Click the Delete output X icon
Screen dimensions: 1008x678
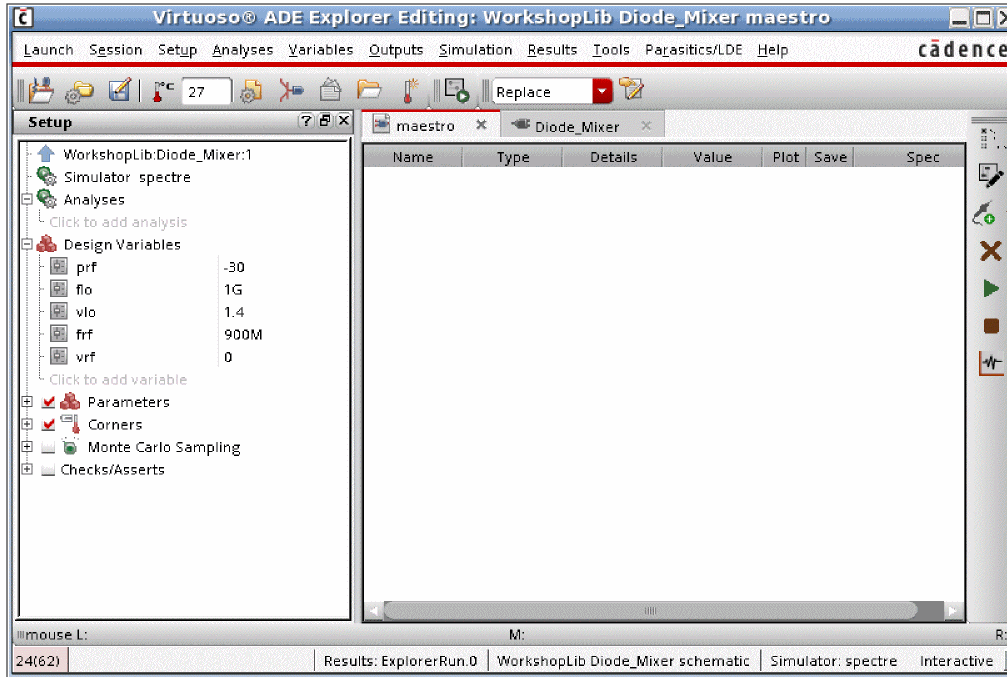tap(990, 251)
